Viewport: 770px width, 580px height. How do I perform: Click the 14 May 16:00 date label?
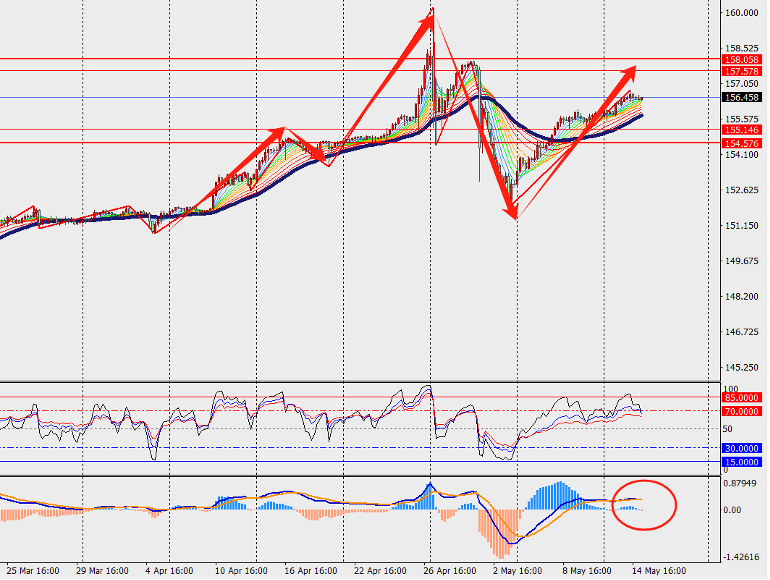pos(659,571)
